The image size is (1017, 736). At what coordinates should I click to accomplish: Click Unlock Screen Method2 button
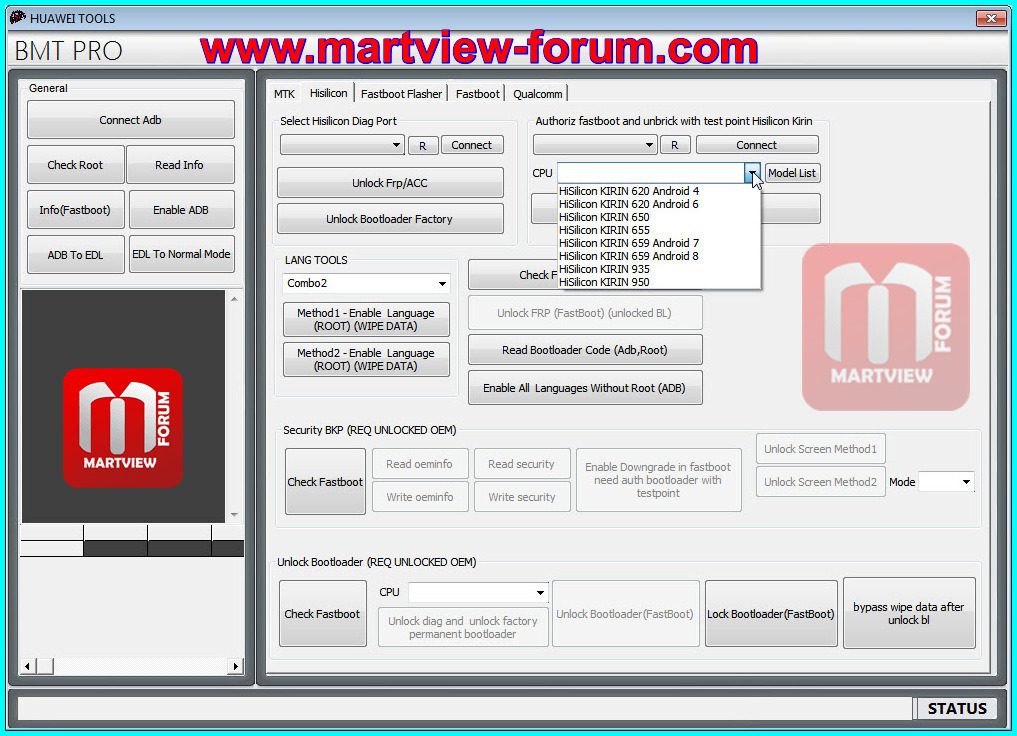[820, 482]
